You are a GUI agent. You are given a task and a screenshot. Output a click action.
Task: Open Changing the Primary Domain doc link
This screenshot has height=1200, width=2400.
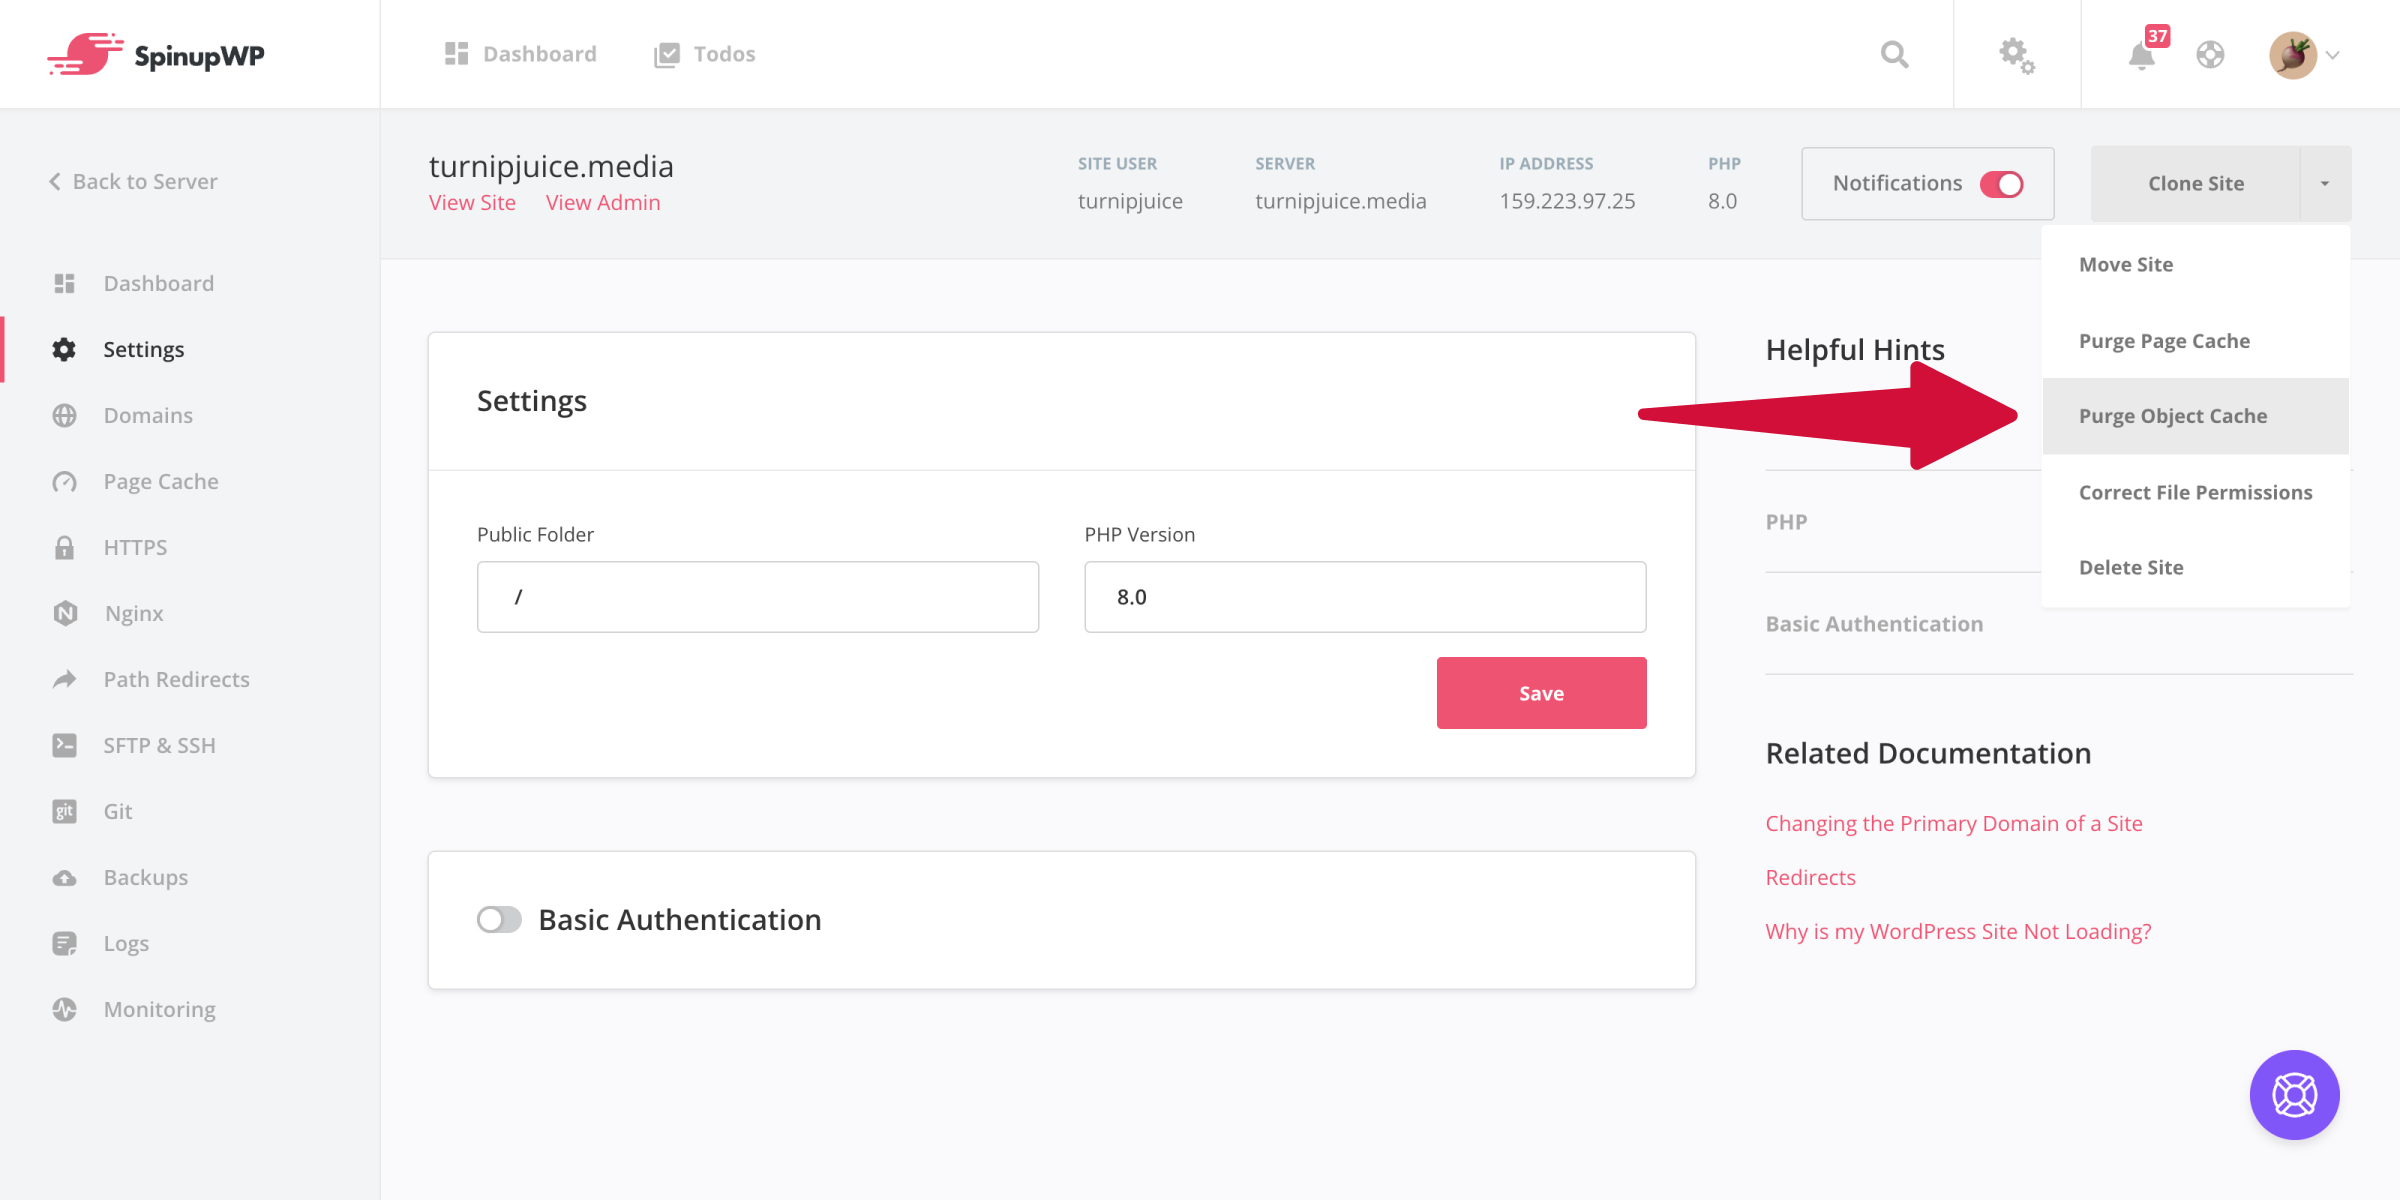point(1954,823)
